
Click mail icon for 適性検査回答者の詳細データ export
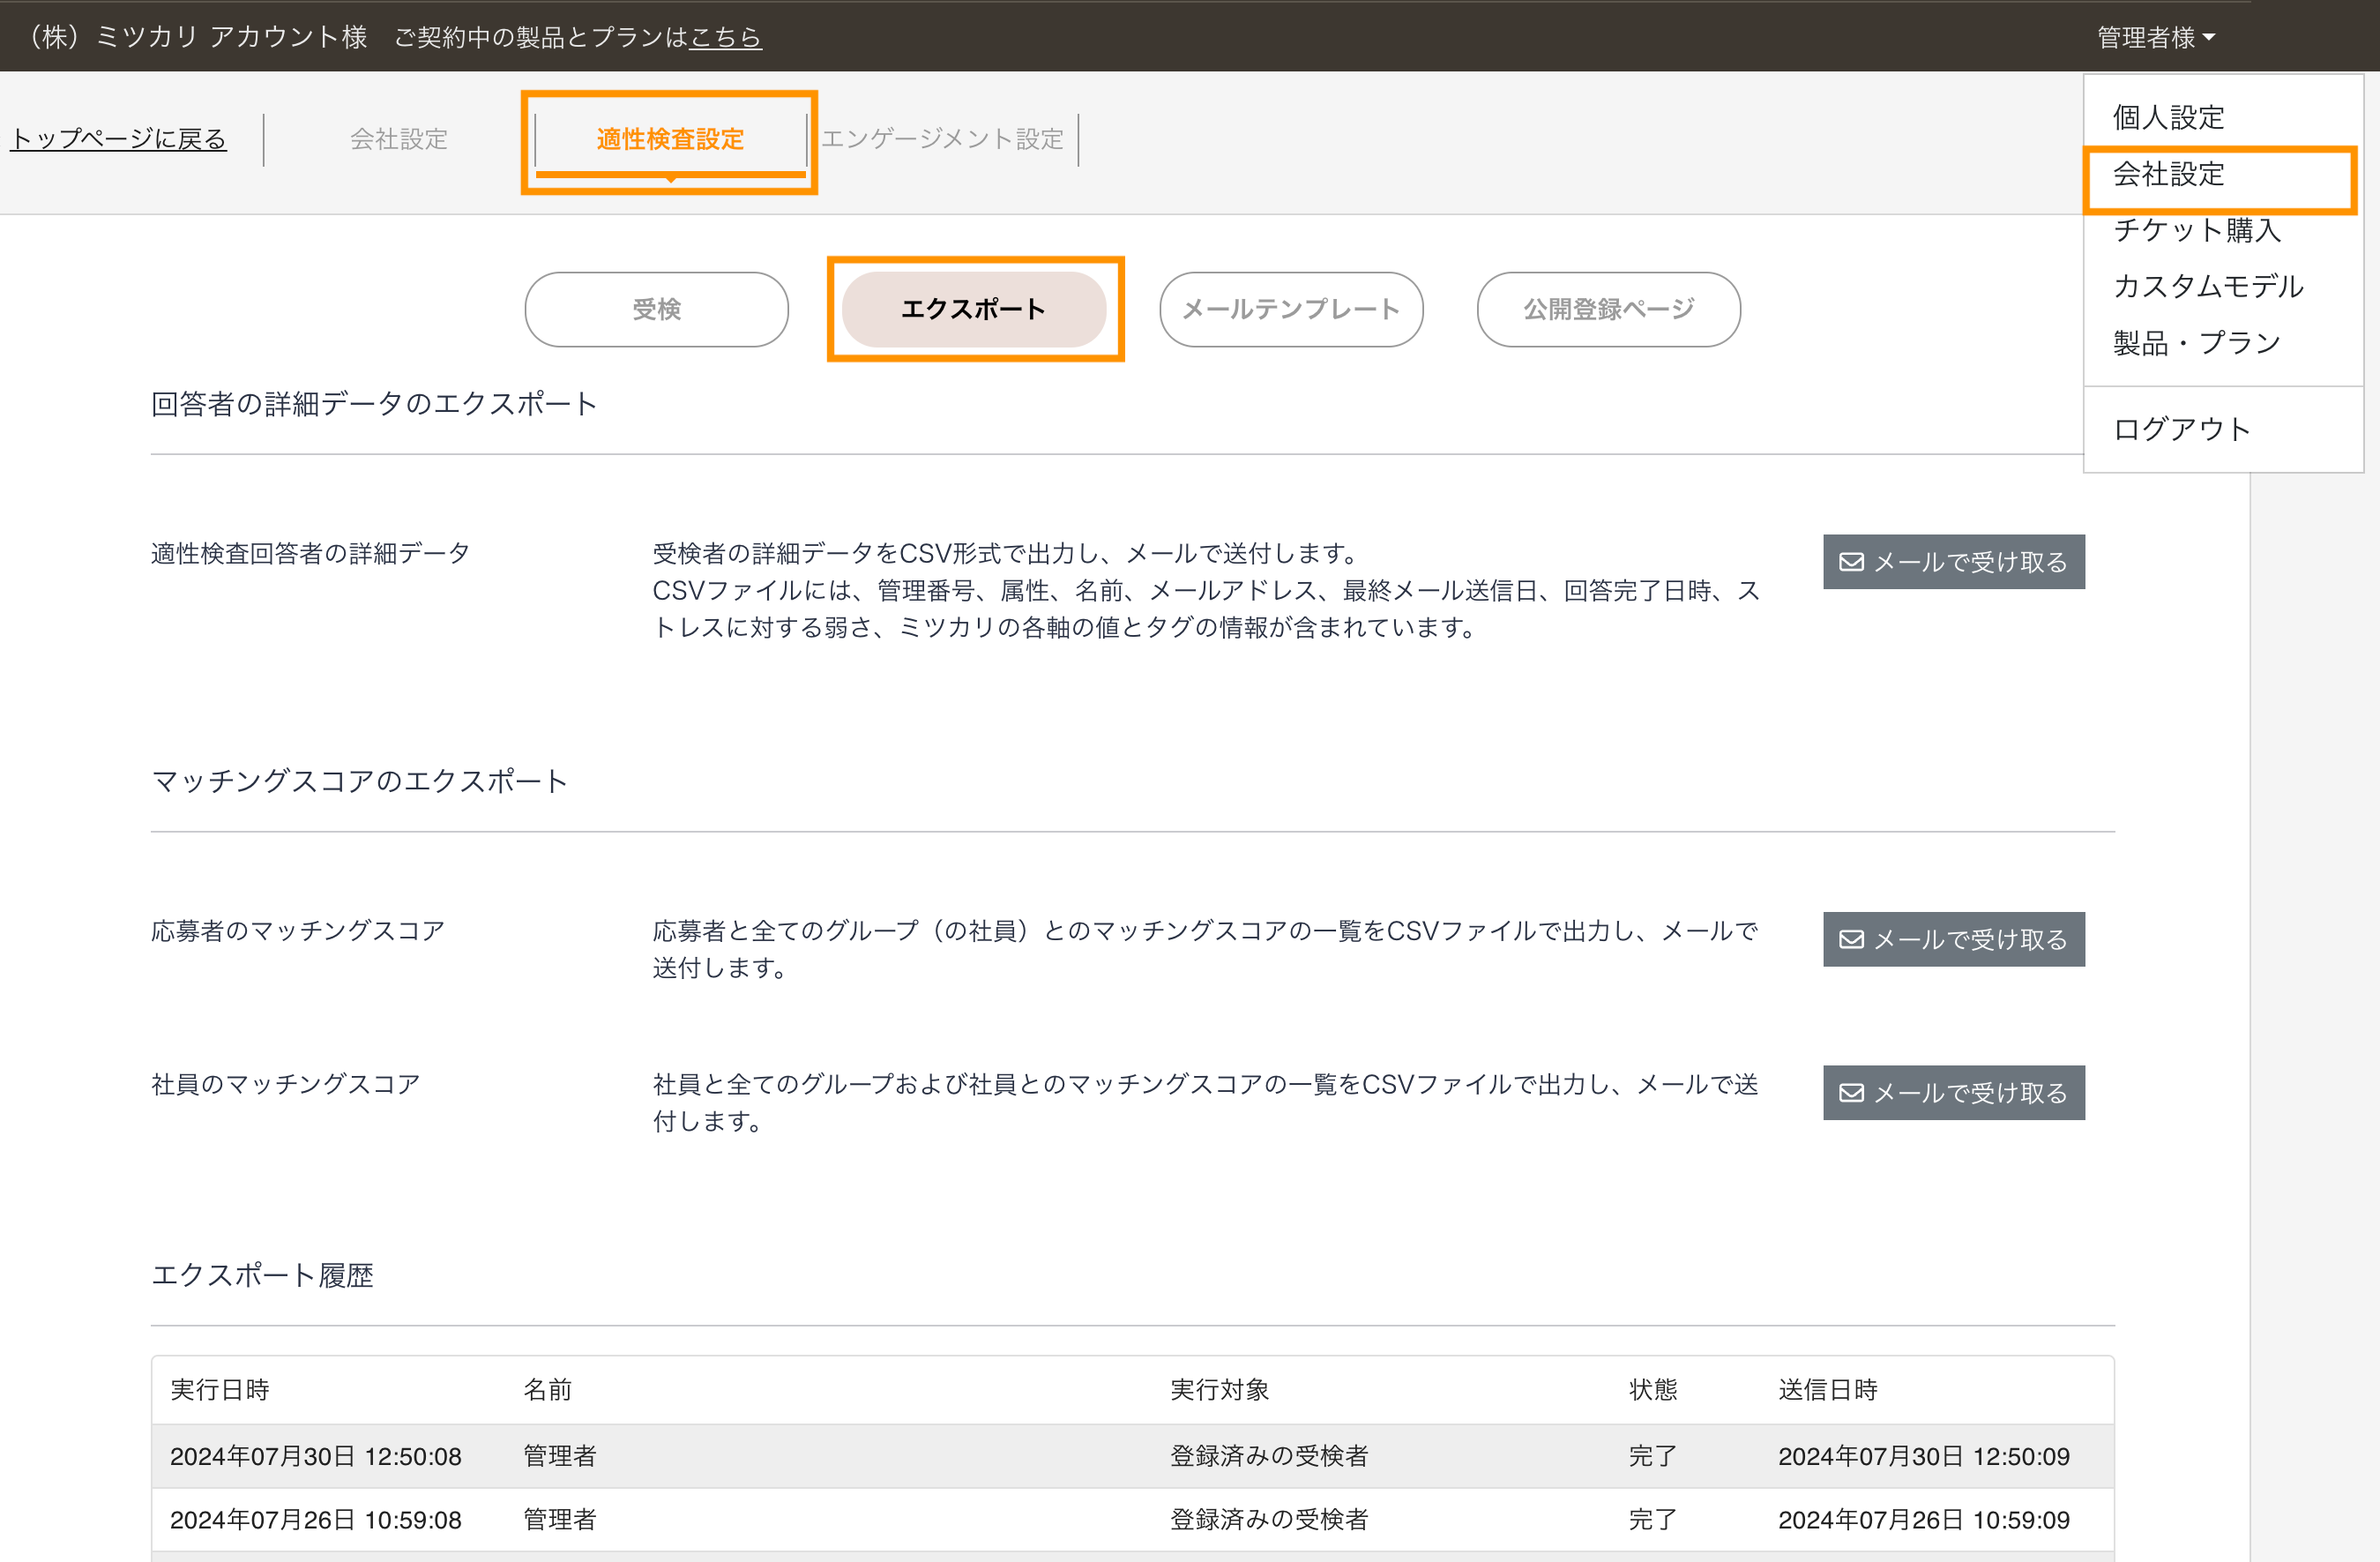click(x=1851, y=562)
